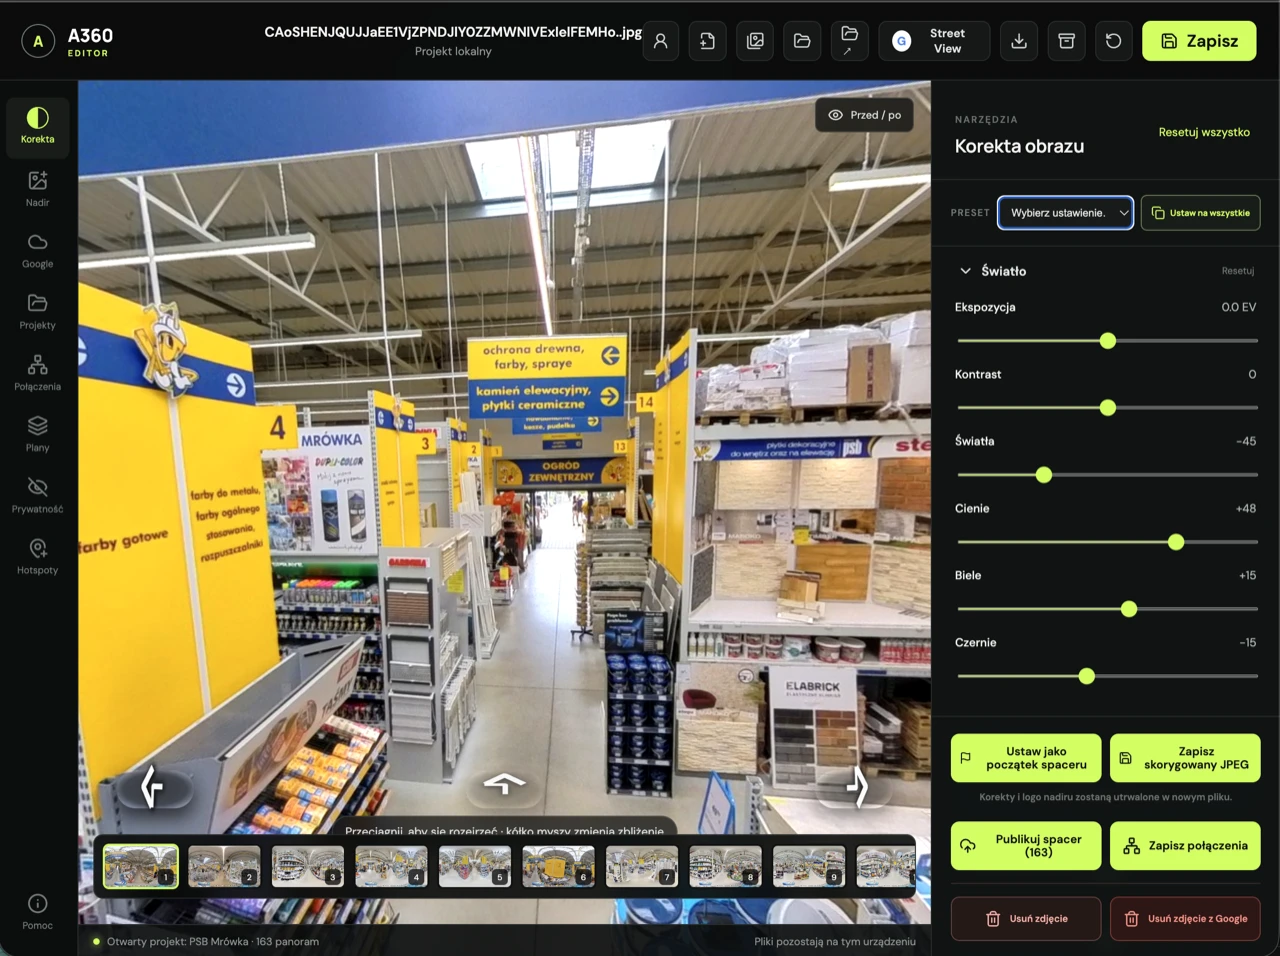This screenshot has width=1280, height=956.
Task: Select panorama thumbnail 3
Action: click(x=308, y=866)
